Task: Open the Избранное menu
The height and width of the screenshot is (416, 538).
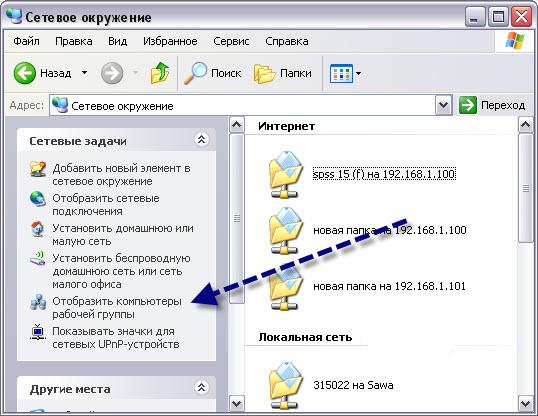Action: (x=170, y=41)
